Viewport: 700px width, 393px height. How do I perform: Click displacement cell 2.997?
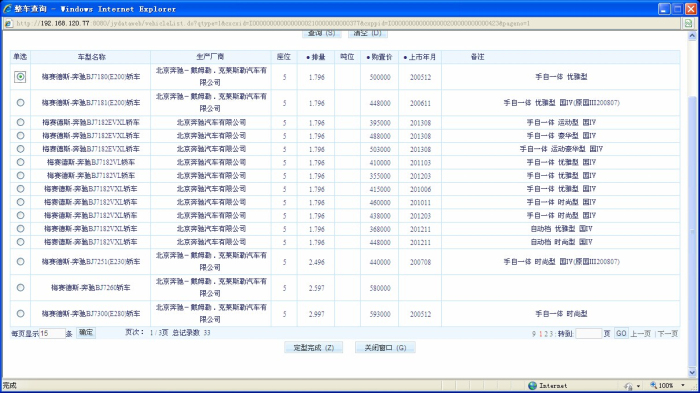[x=316, y=314]
